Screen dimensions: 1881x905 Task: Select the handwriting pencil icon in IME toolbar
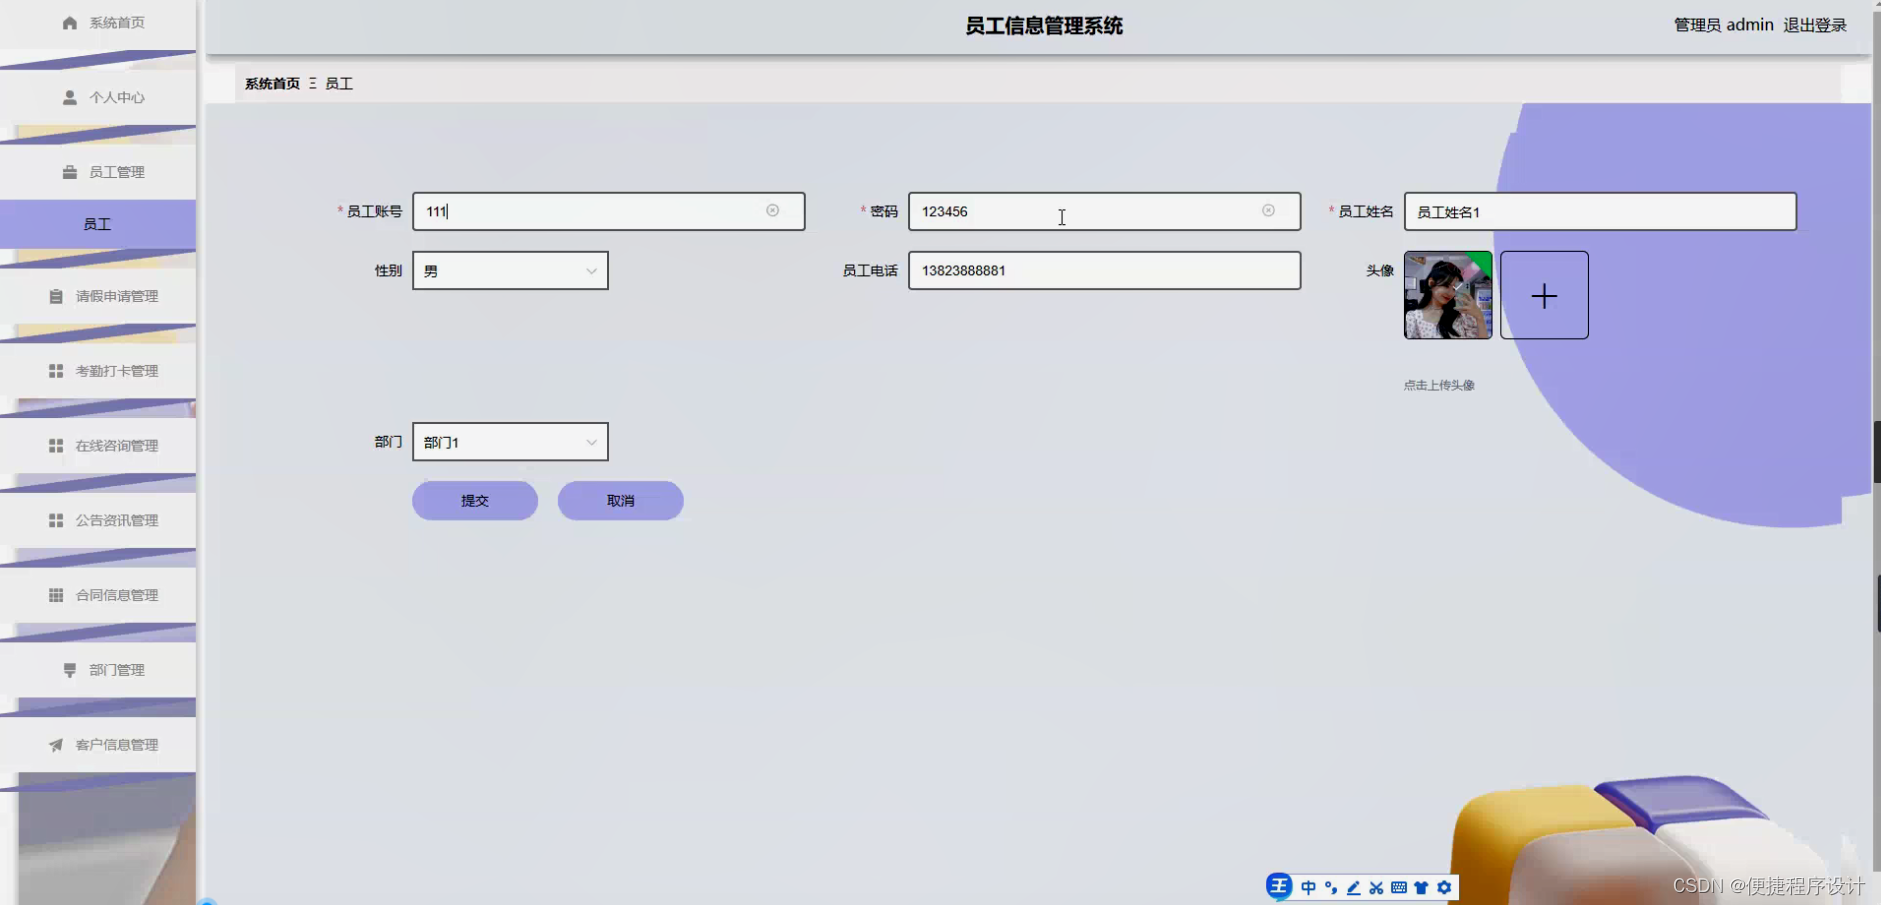click(x=1353, y=887)
